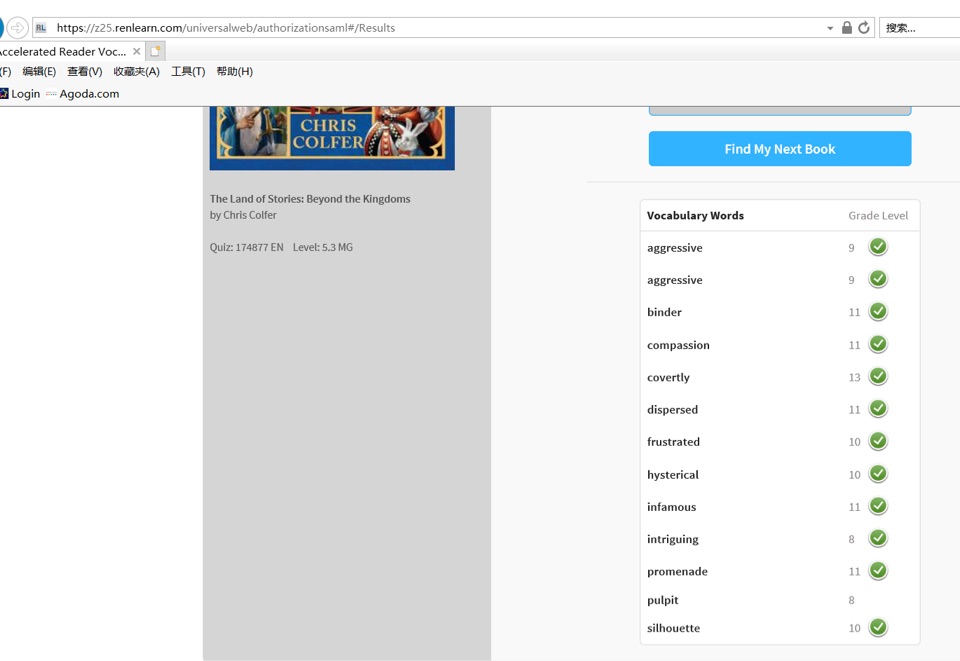Open the Login bookmark

20,94
